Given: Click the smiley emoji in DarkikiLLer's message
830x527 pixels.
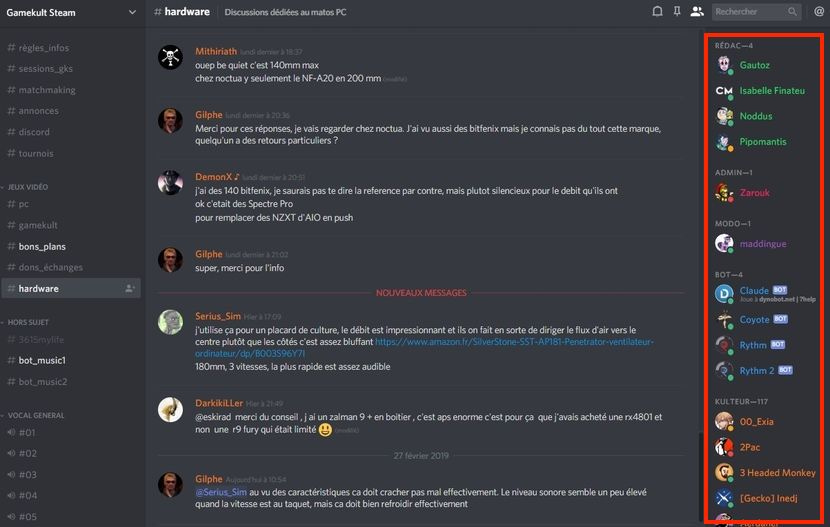Looking at the screenshot, I should click(x=325, y=430).
